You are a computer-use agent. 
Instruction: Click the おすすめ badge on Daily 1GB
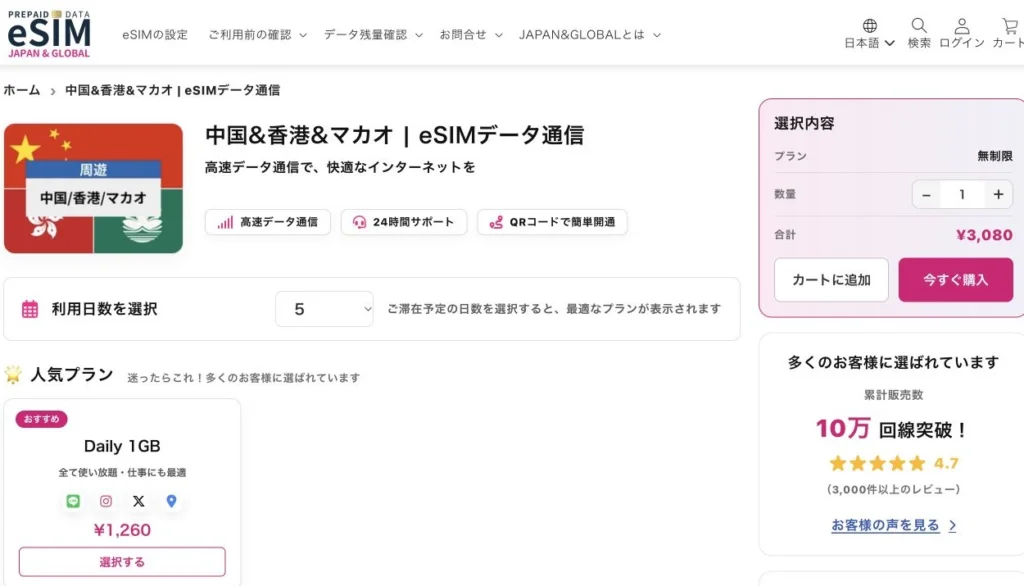[41, 419]
